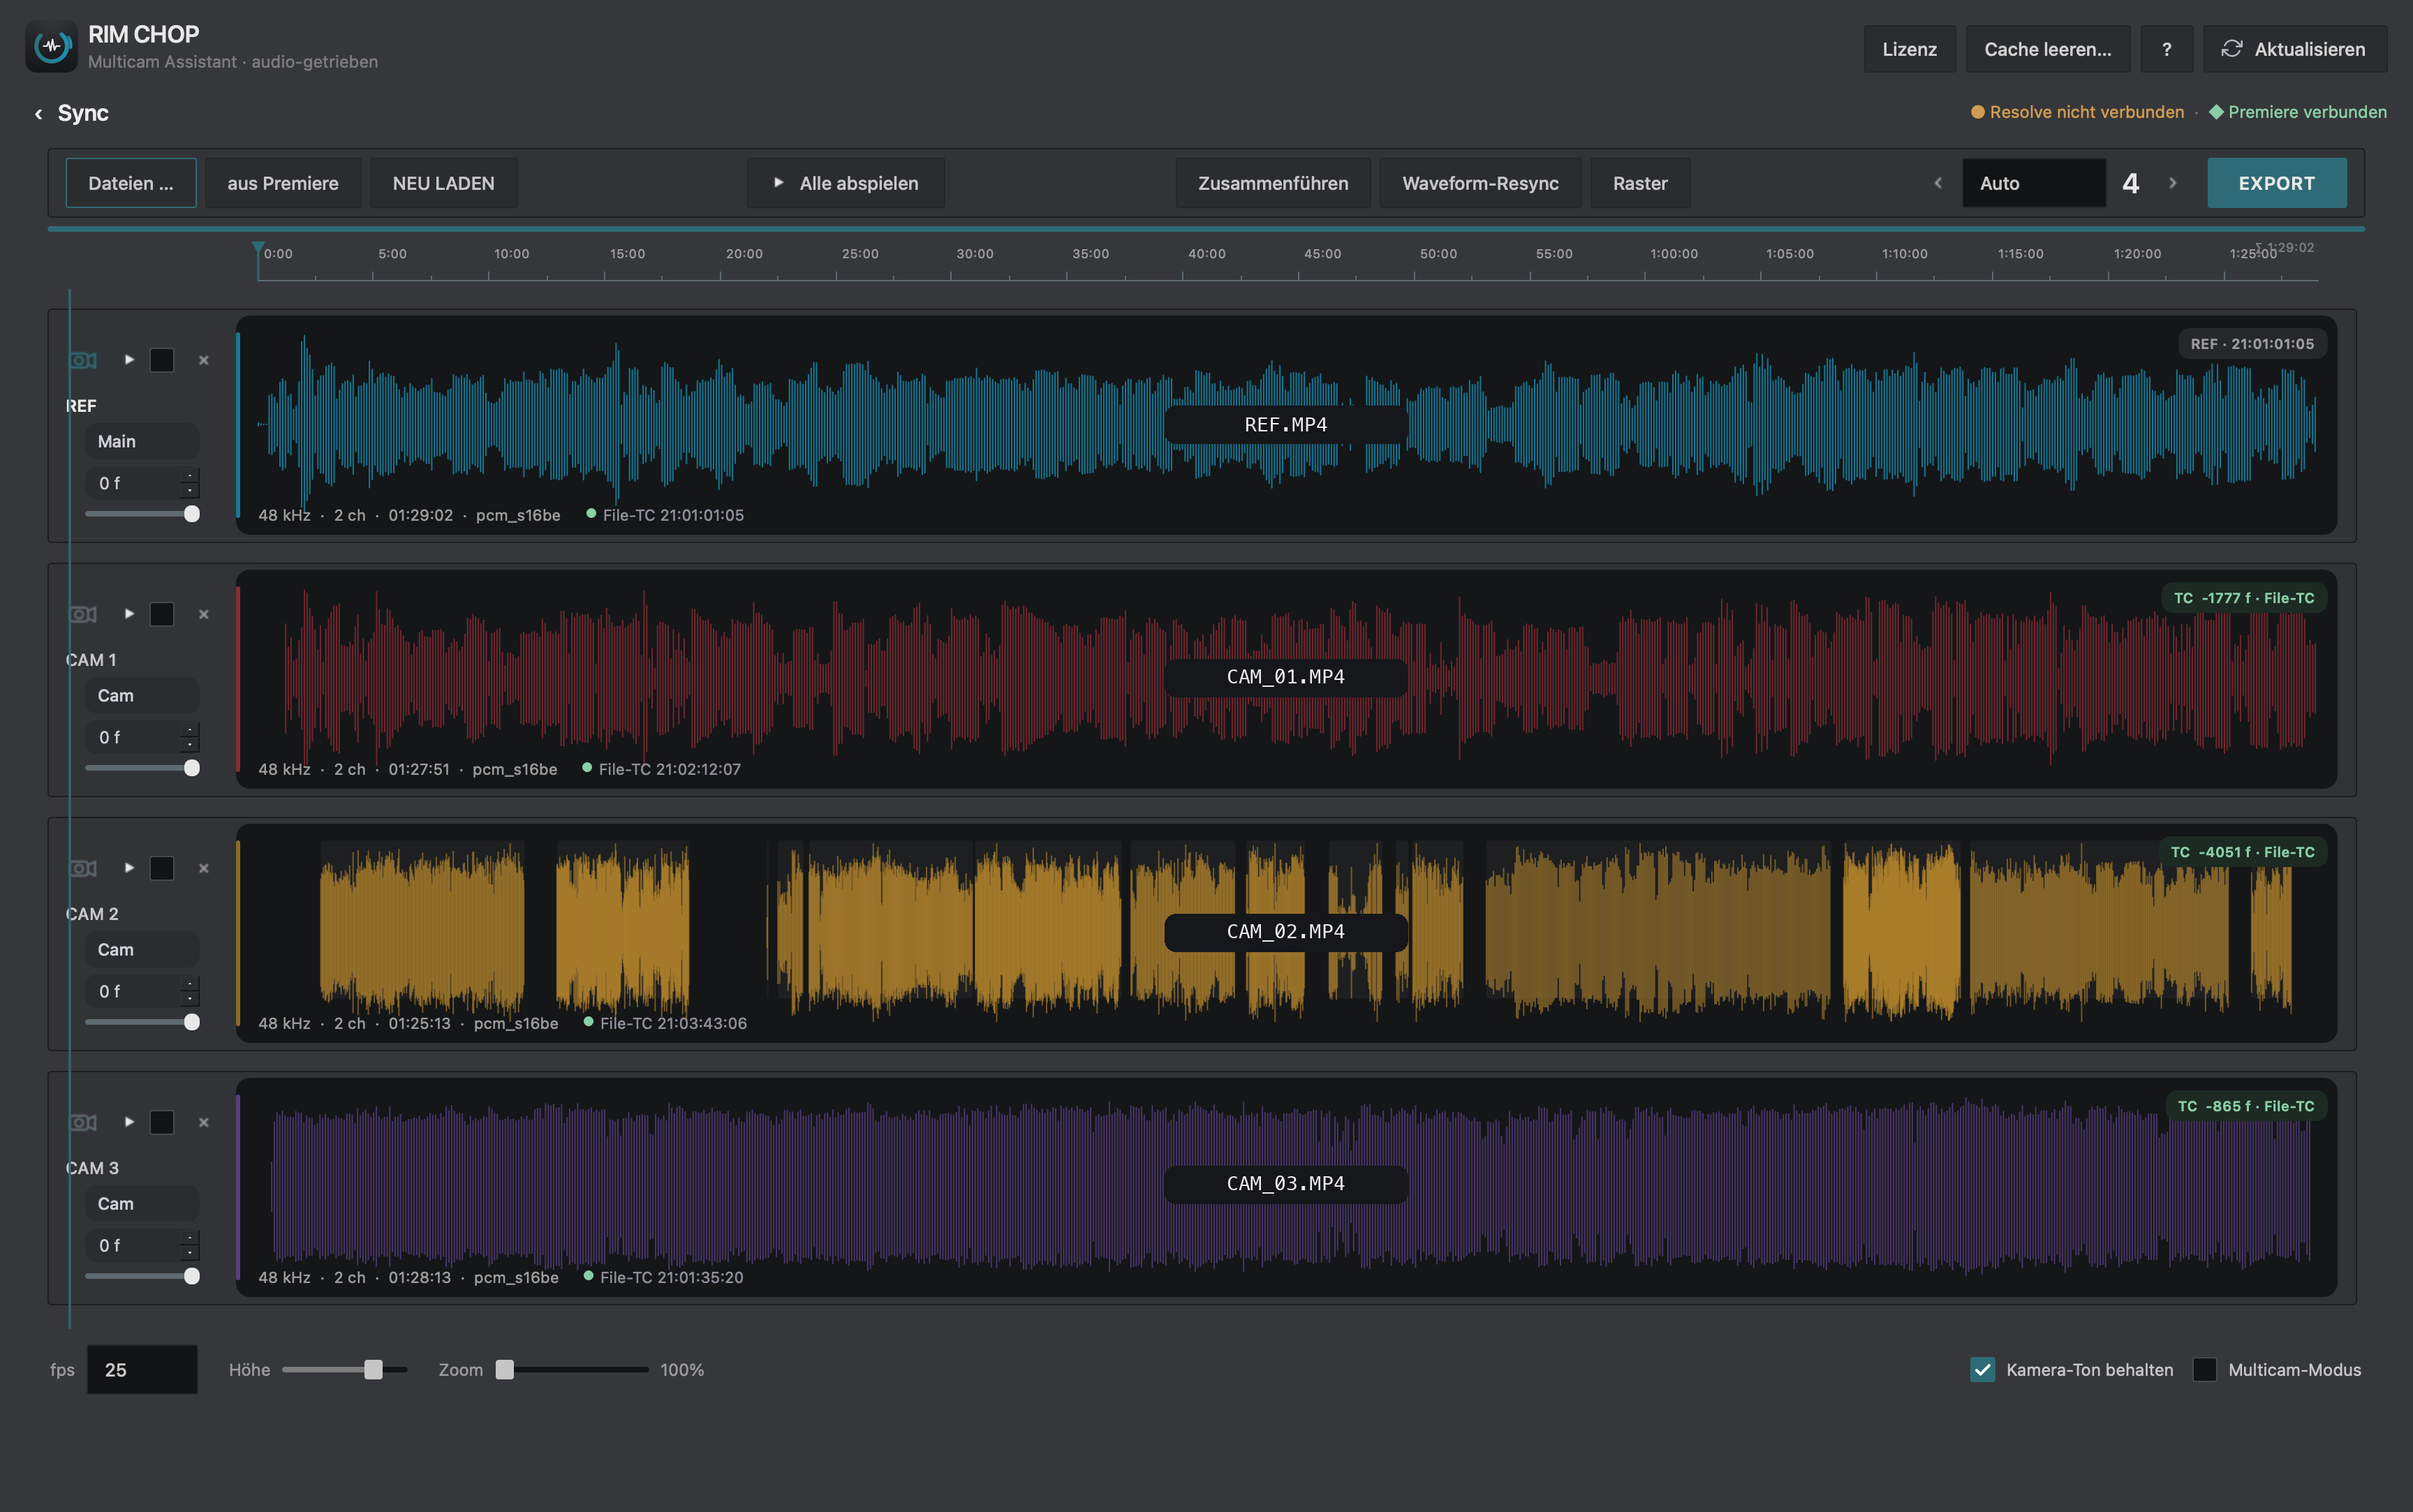Viewport: 2413px width, 1512px height.
Task: Uncheck Kamera-Ton behalten
Action: [x=1982, y=1370]
